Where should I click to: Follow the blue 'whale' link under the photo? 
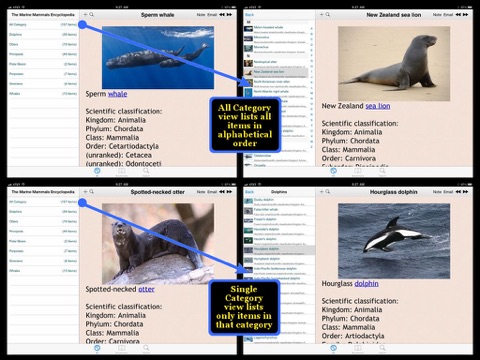click(117, 94)
